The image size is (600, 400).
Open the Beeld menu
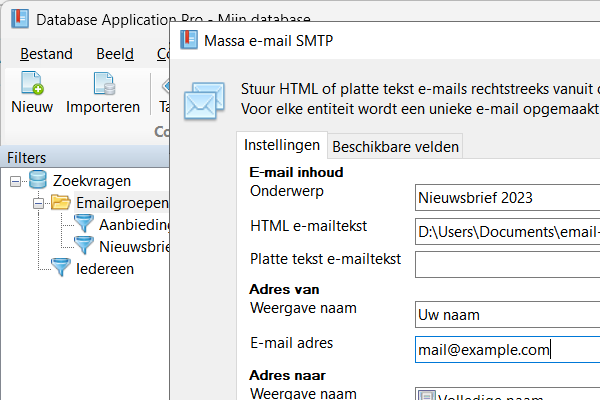pos(115,53)
